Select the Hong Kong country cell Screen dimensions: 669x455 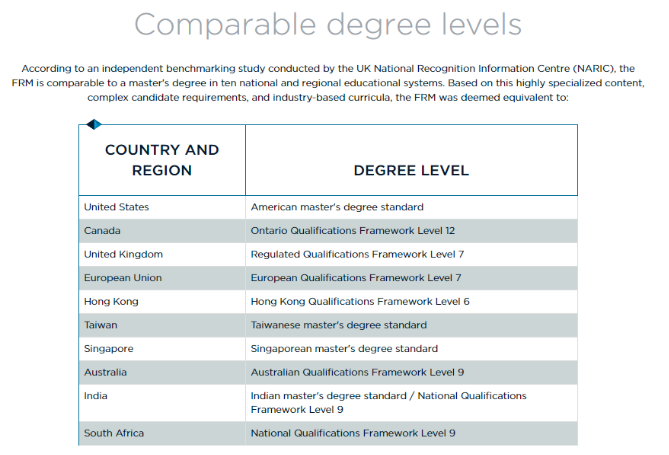pos(111,301)
